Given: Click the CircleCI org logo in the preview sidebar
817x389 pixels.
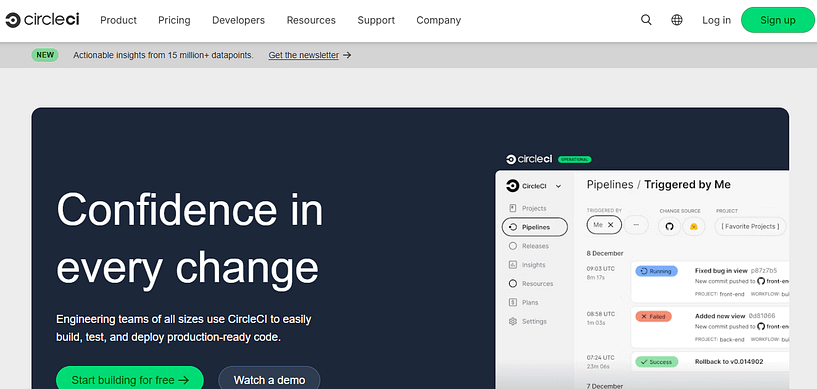Looking at the screenshot, I should point(513,186).
